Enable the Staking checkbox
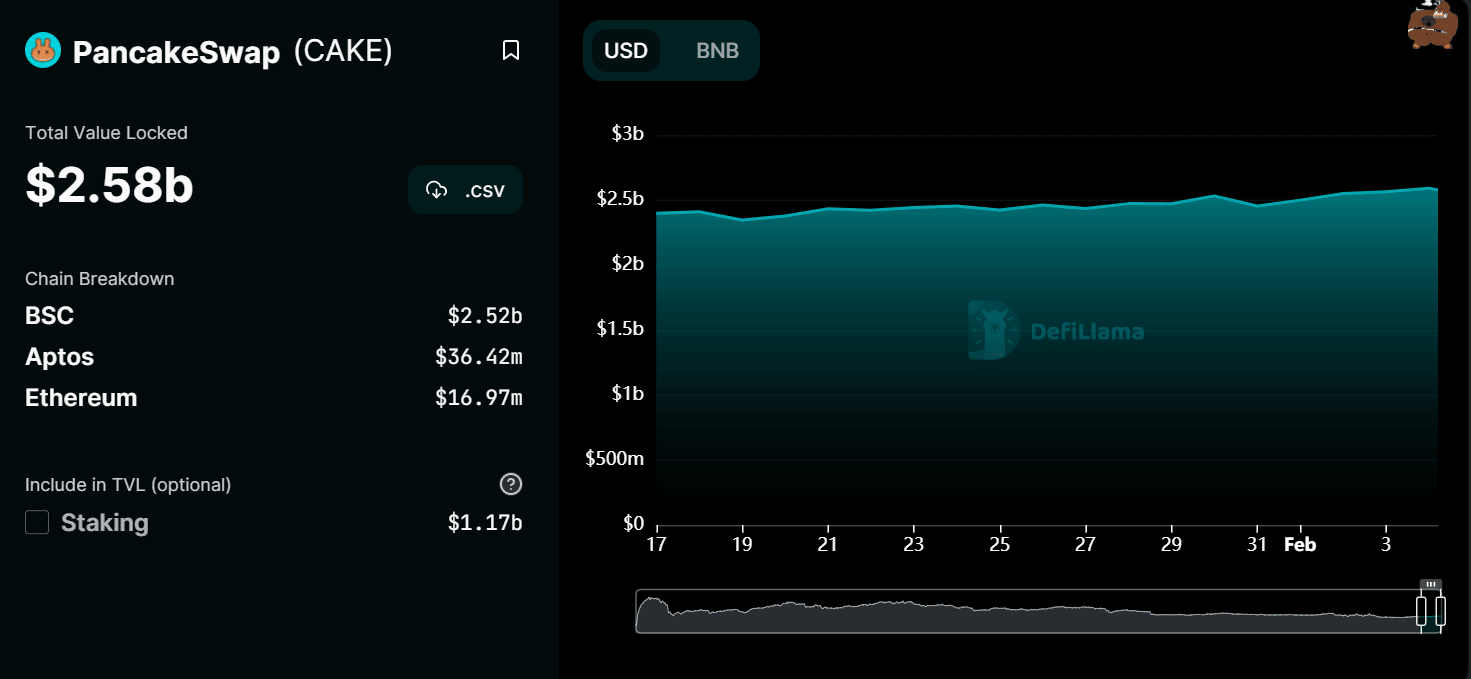 pyautogui.click(x=37, y=522)
